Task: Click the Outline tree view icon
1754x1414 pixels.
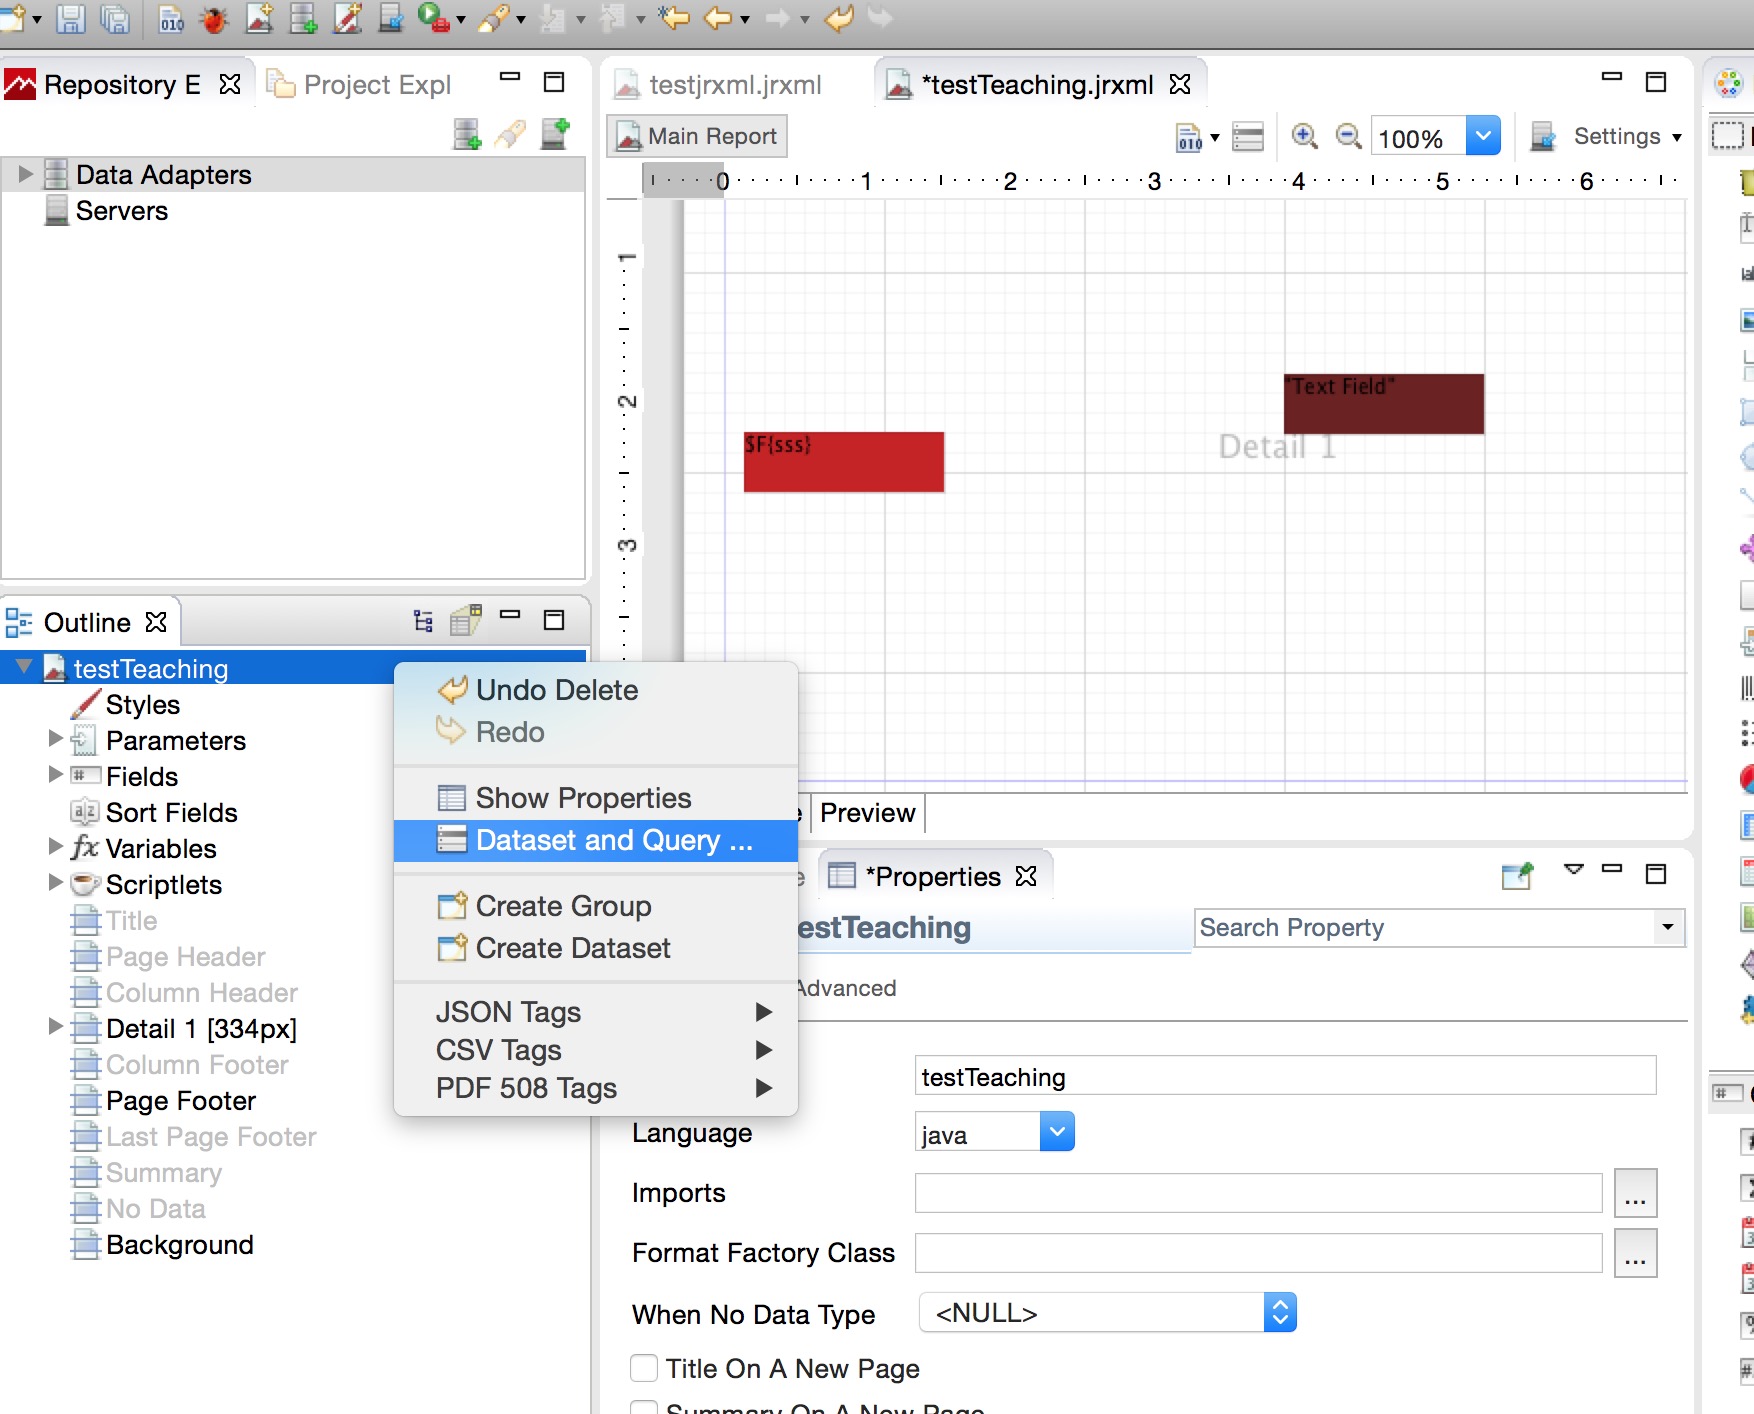Action: click(423, 621)
